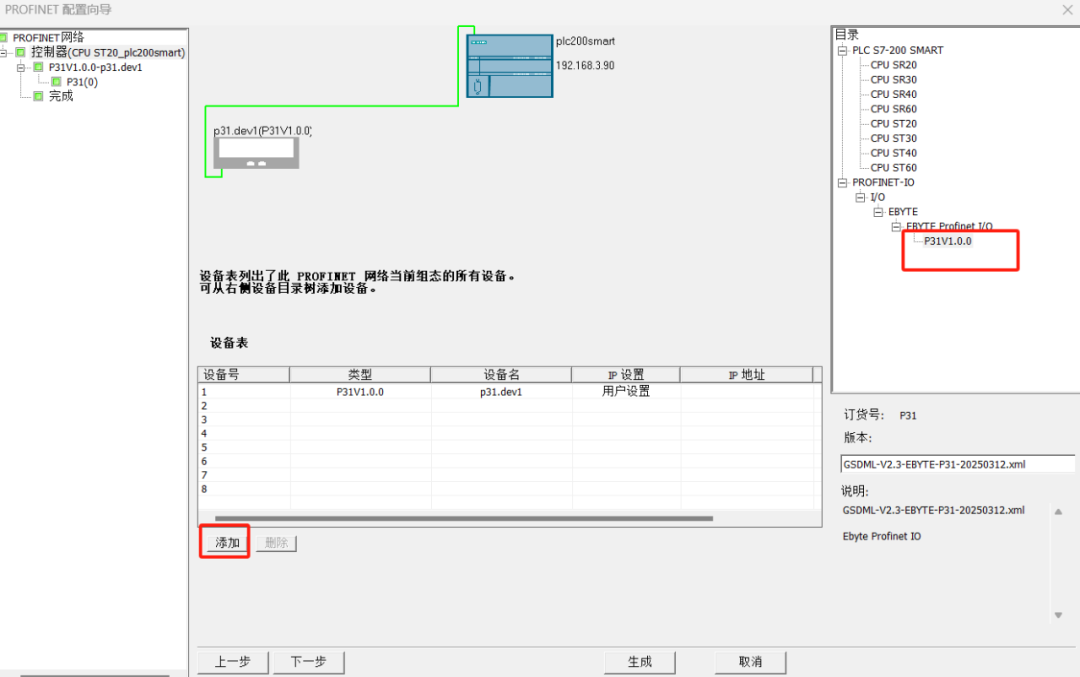The image size is (1080, 677).
Task: Select P31(0) in the network tree
Action: [x=82, y=82]
